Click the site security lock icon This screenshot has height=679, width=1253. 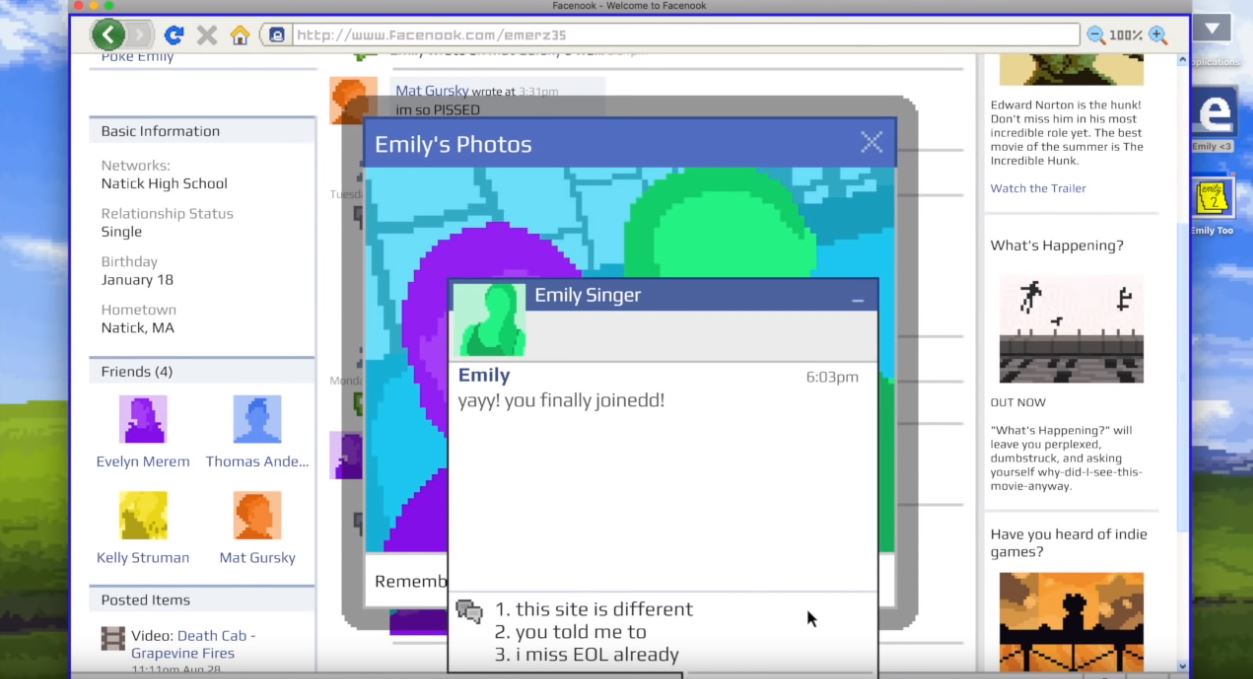click(276, 35)
